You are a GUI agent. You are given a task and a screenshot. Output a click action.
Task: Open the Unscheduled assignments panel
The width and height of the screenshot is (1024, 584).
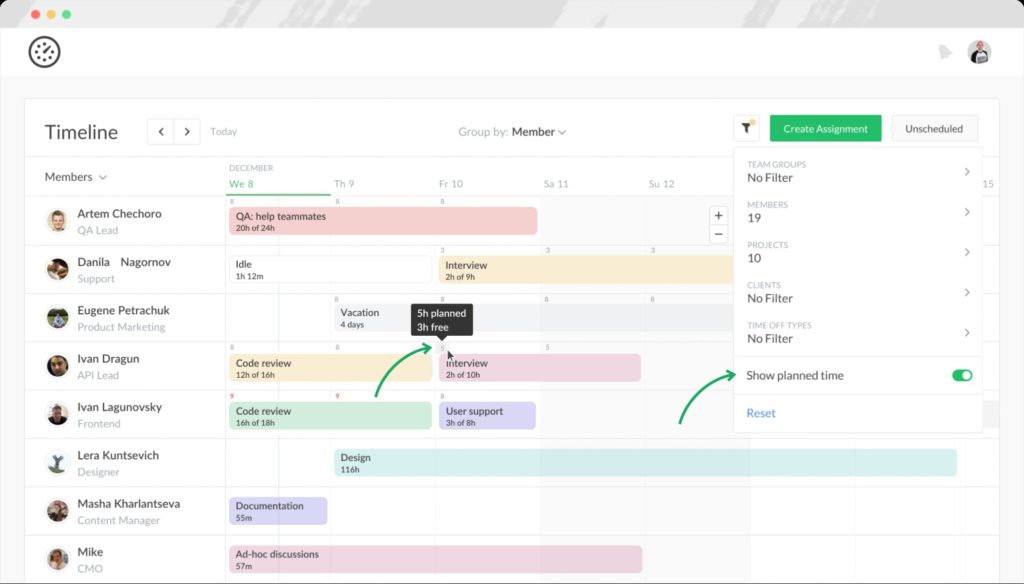click(934, 128)
